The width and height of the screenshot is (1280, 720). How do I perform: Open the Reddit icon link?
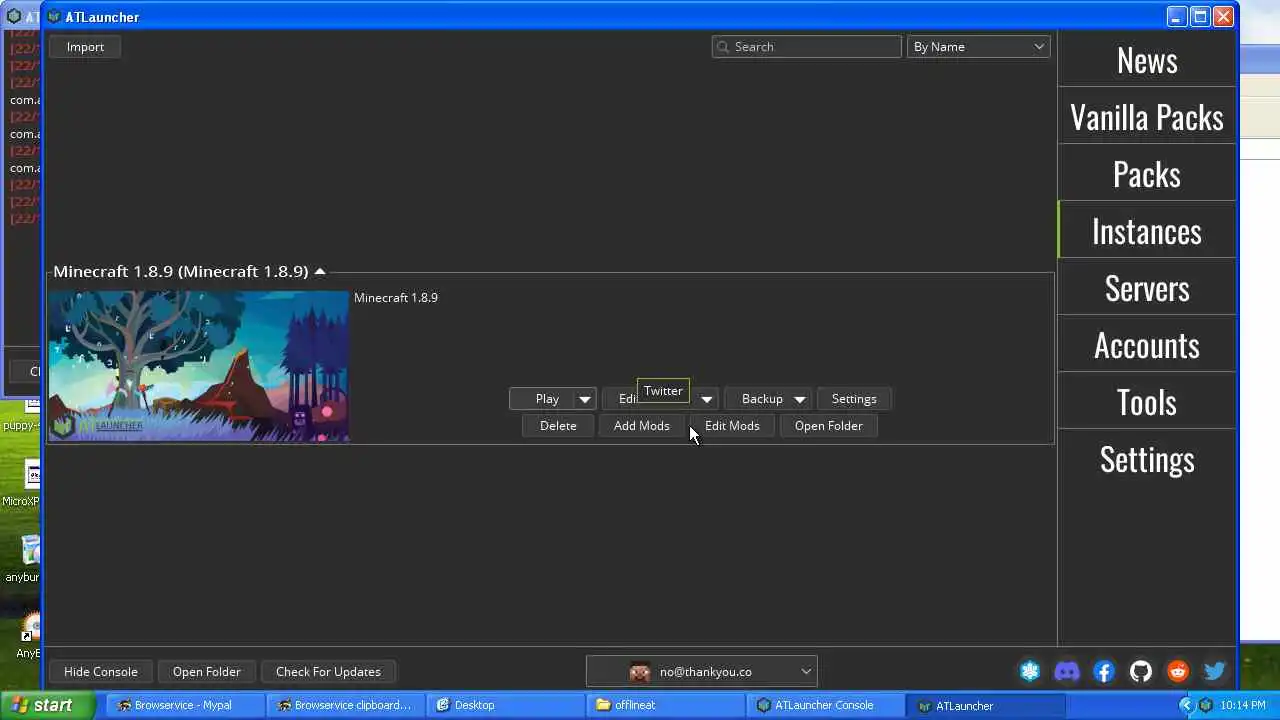1178,672
